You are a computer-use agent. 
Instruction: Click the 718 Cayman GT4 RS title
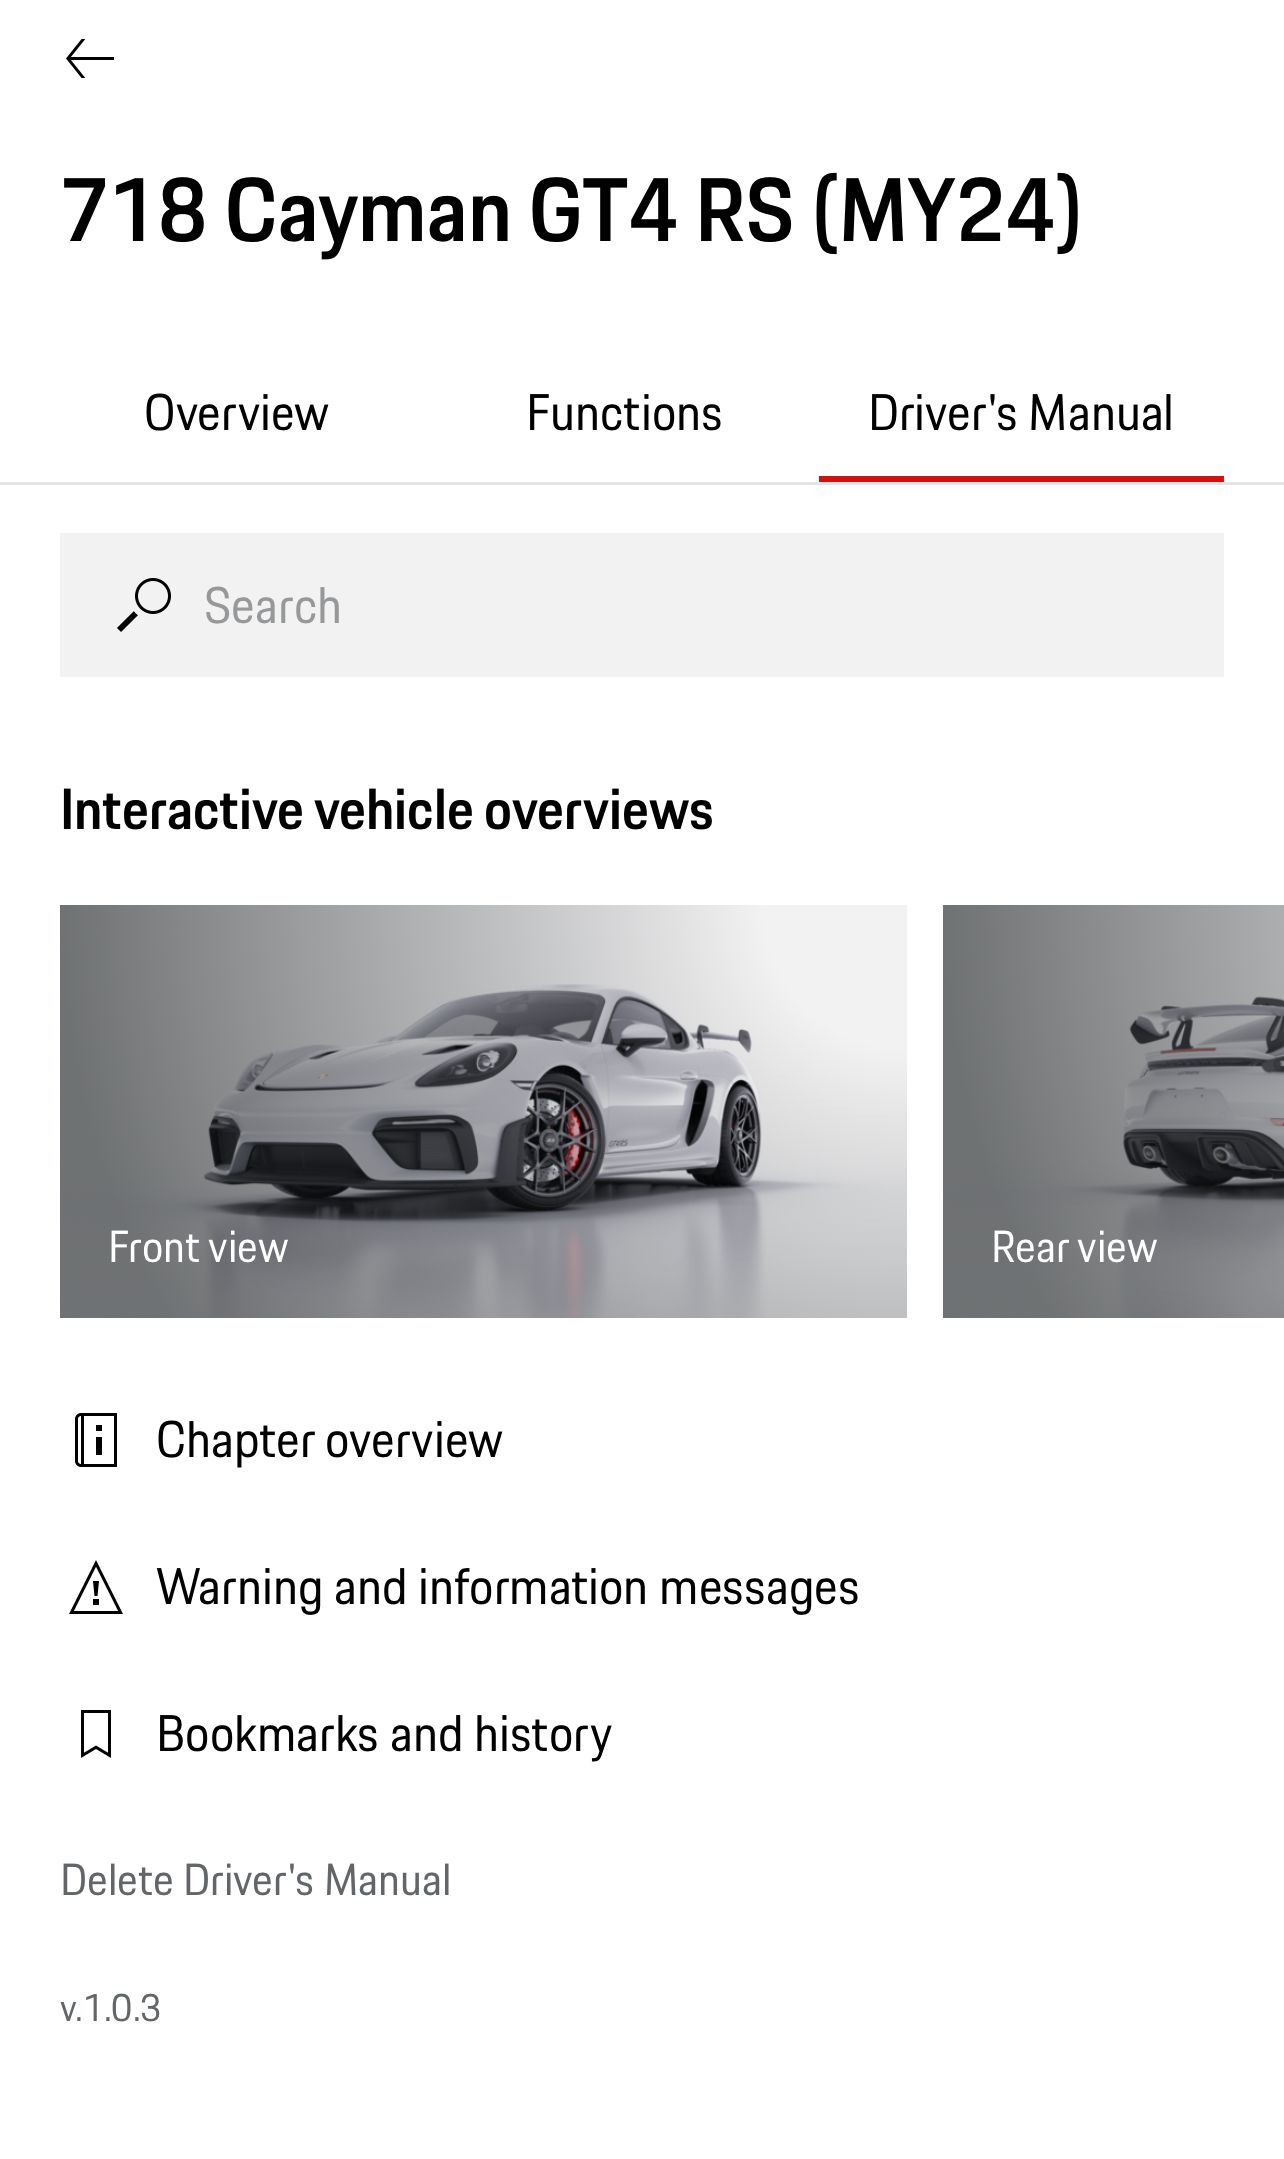pos(570,211)
